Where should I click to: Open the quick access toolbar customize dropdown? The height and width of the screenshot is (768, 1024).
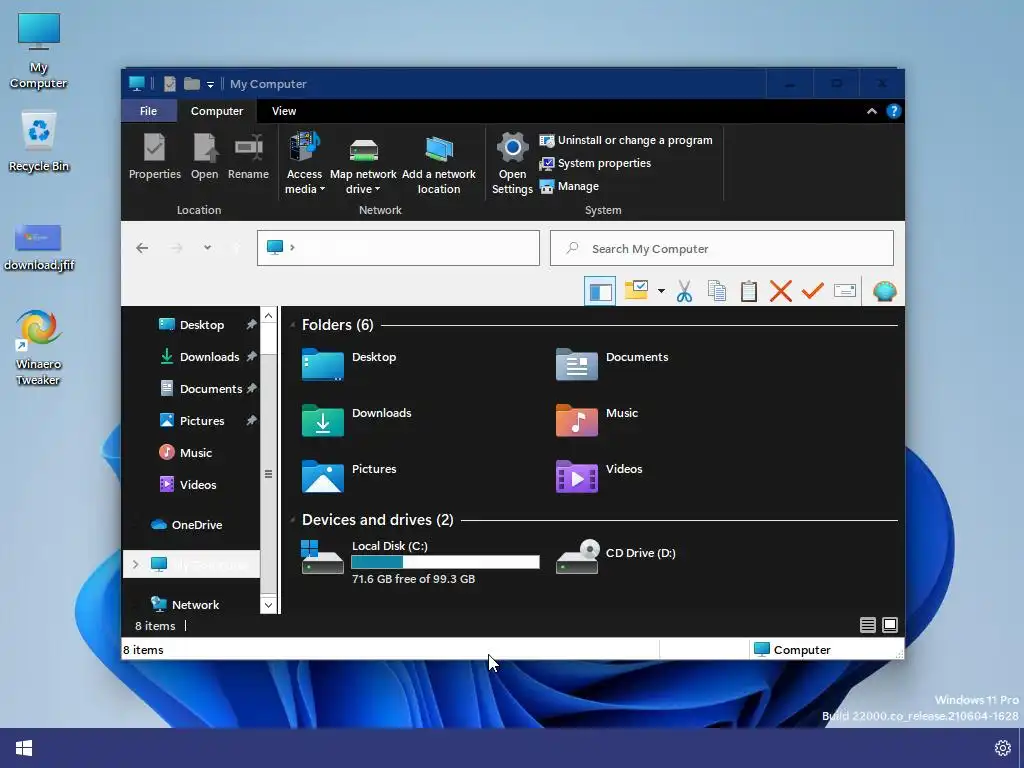(x=210, y=84)
